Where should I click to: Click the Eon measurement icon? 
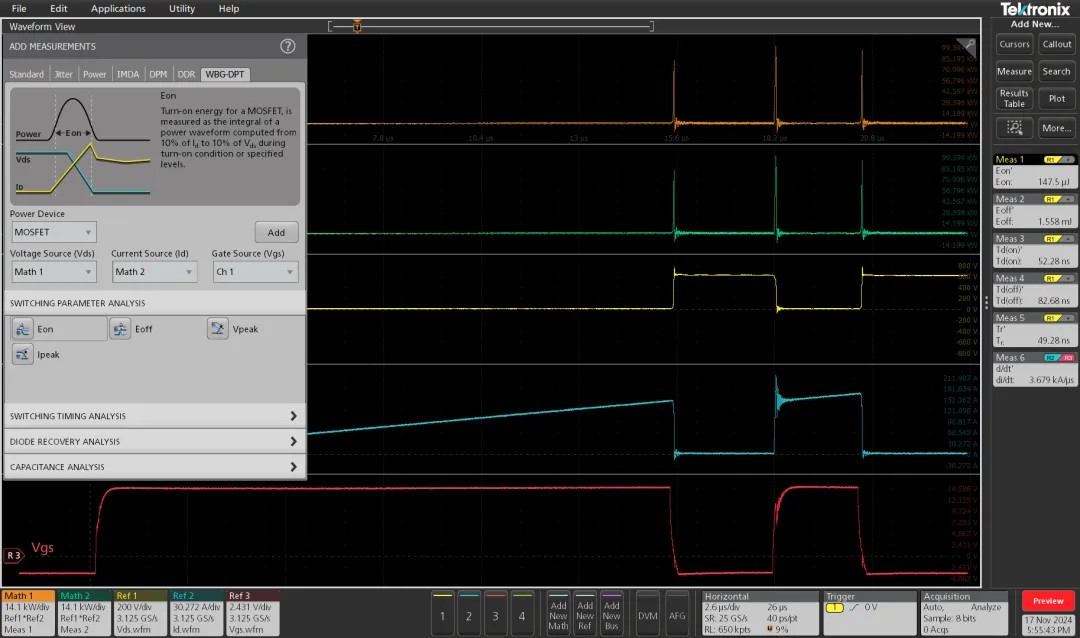22,329
